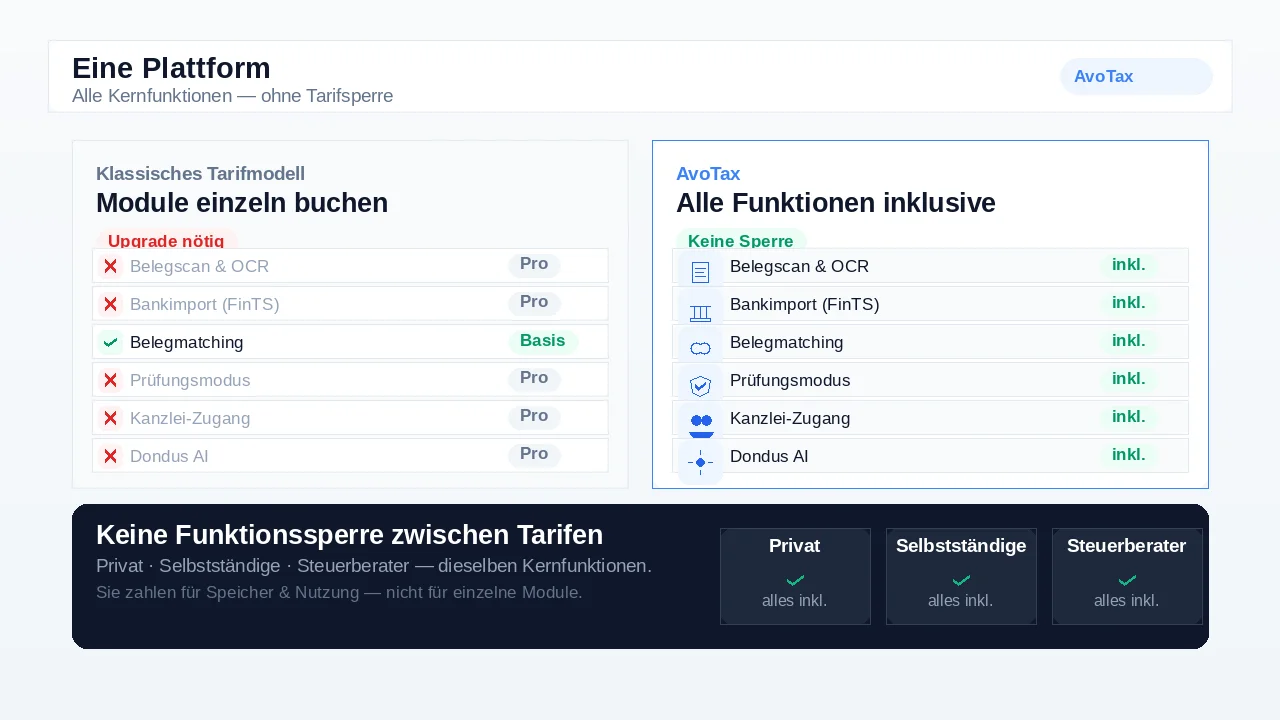This screenshot has width=1280, height=720.
Task: Click the Basis badge for Belegmatching
Action: [543, 340]
